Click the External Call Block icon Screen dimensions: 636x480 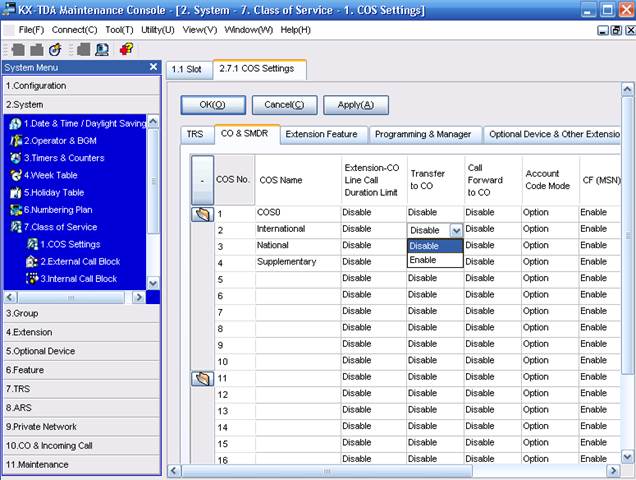32,262
